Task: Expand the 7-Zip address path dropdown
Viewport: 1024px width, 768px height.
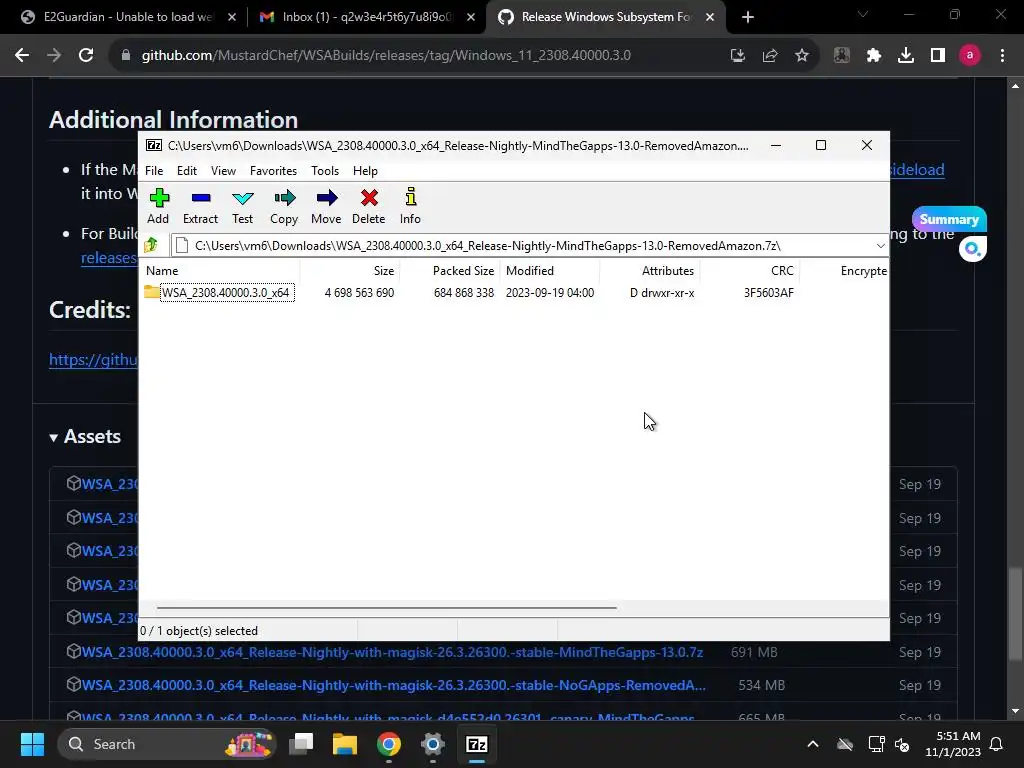Action: tap(880, 246)
